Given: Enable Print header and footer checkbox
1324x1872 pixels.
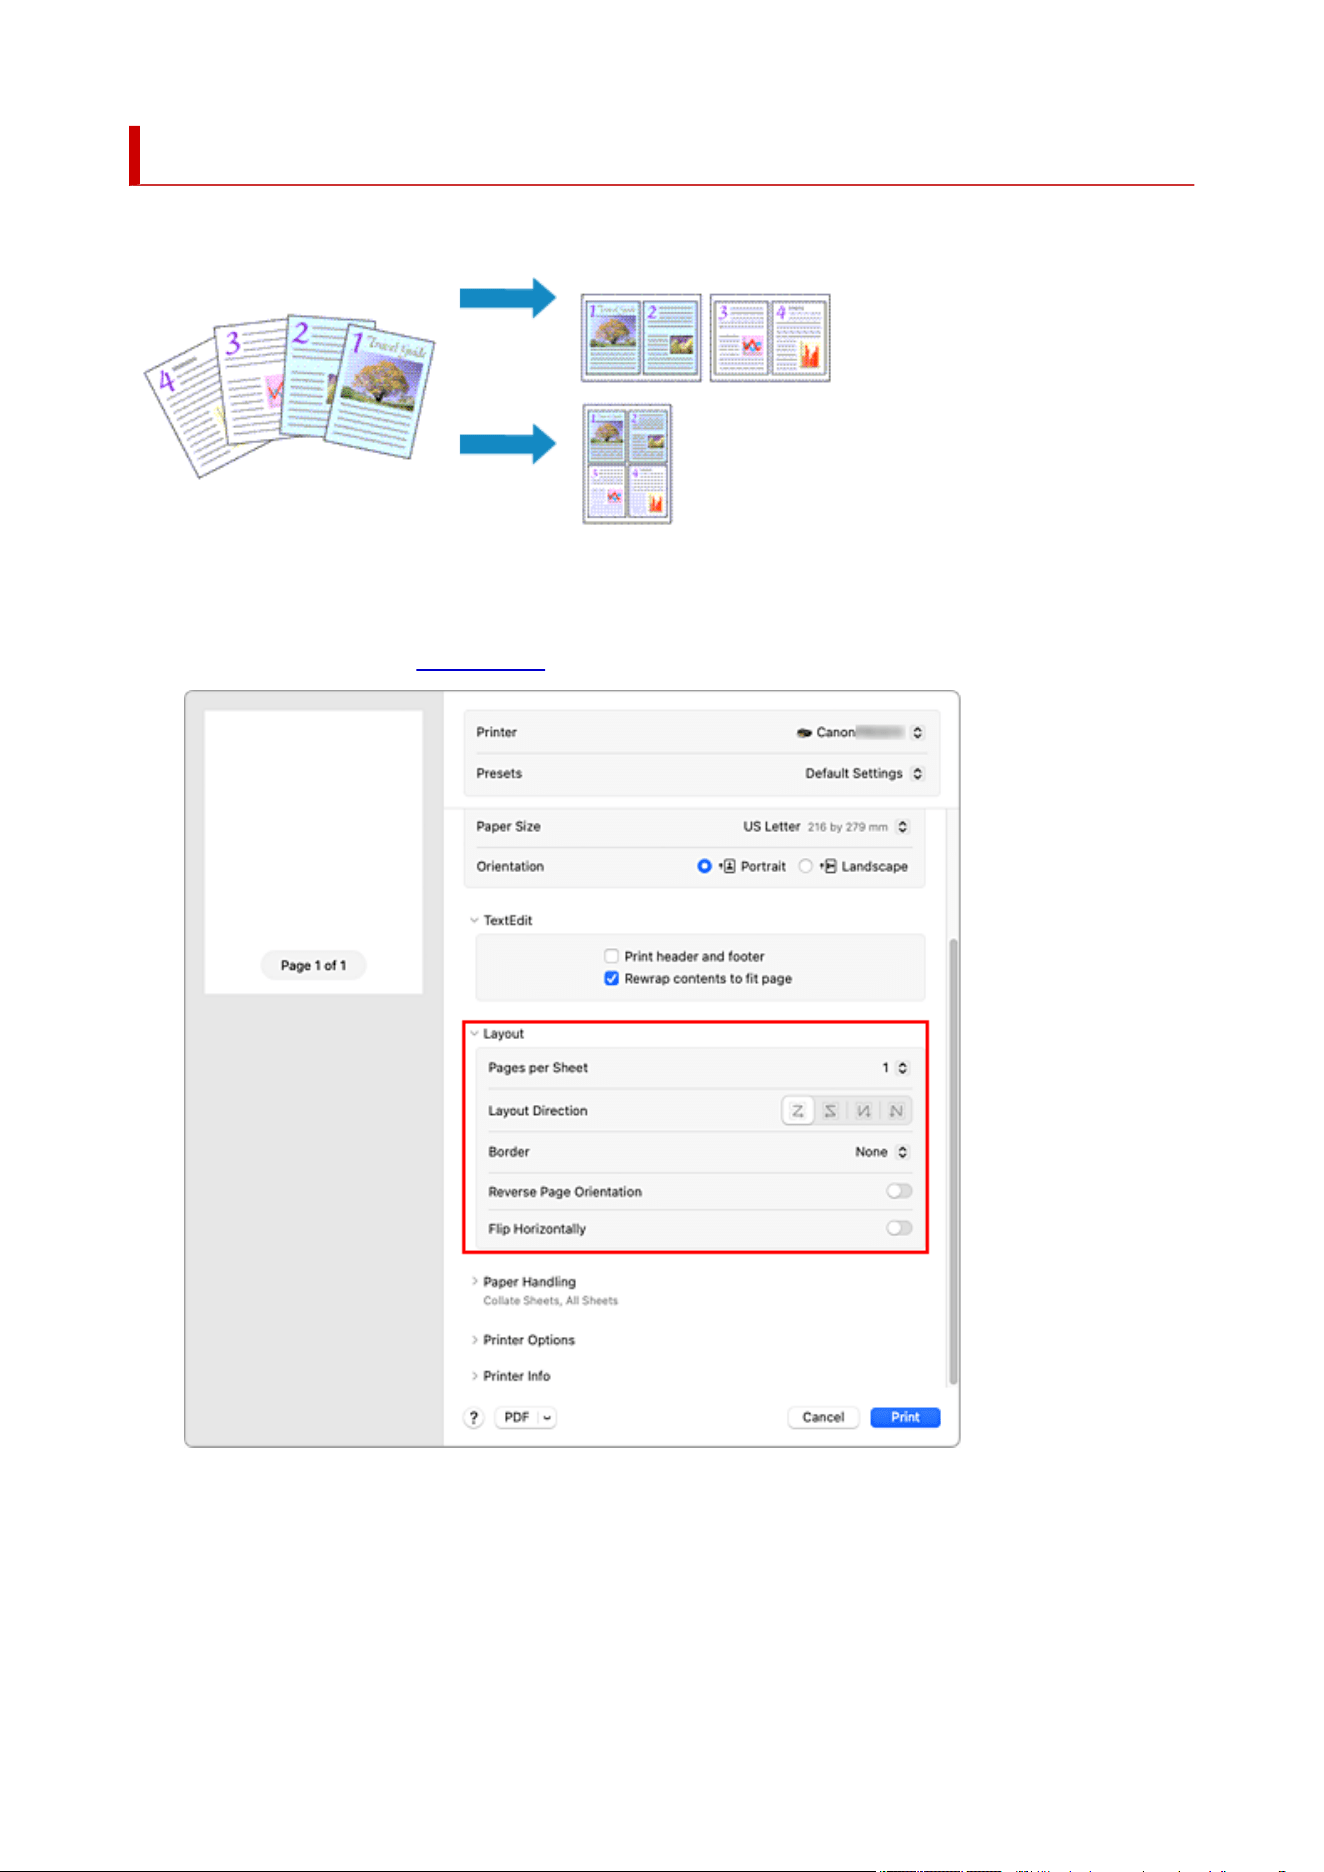Looking at the screenshot, I should (611, 956).
